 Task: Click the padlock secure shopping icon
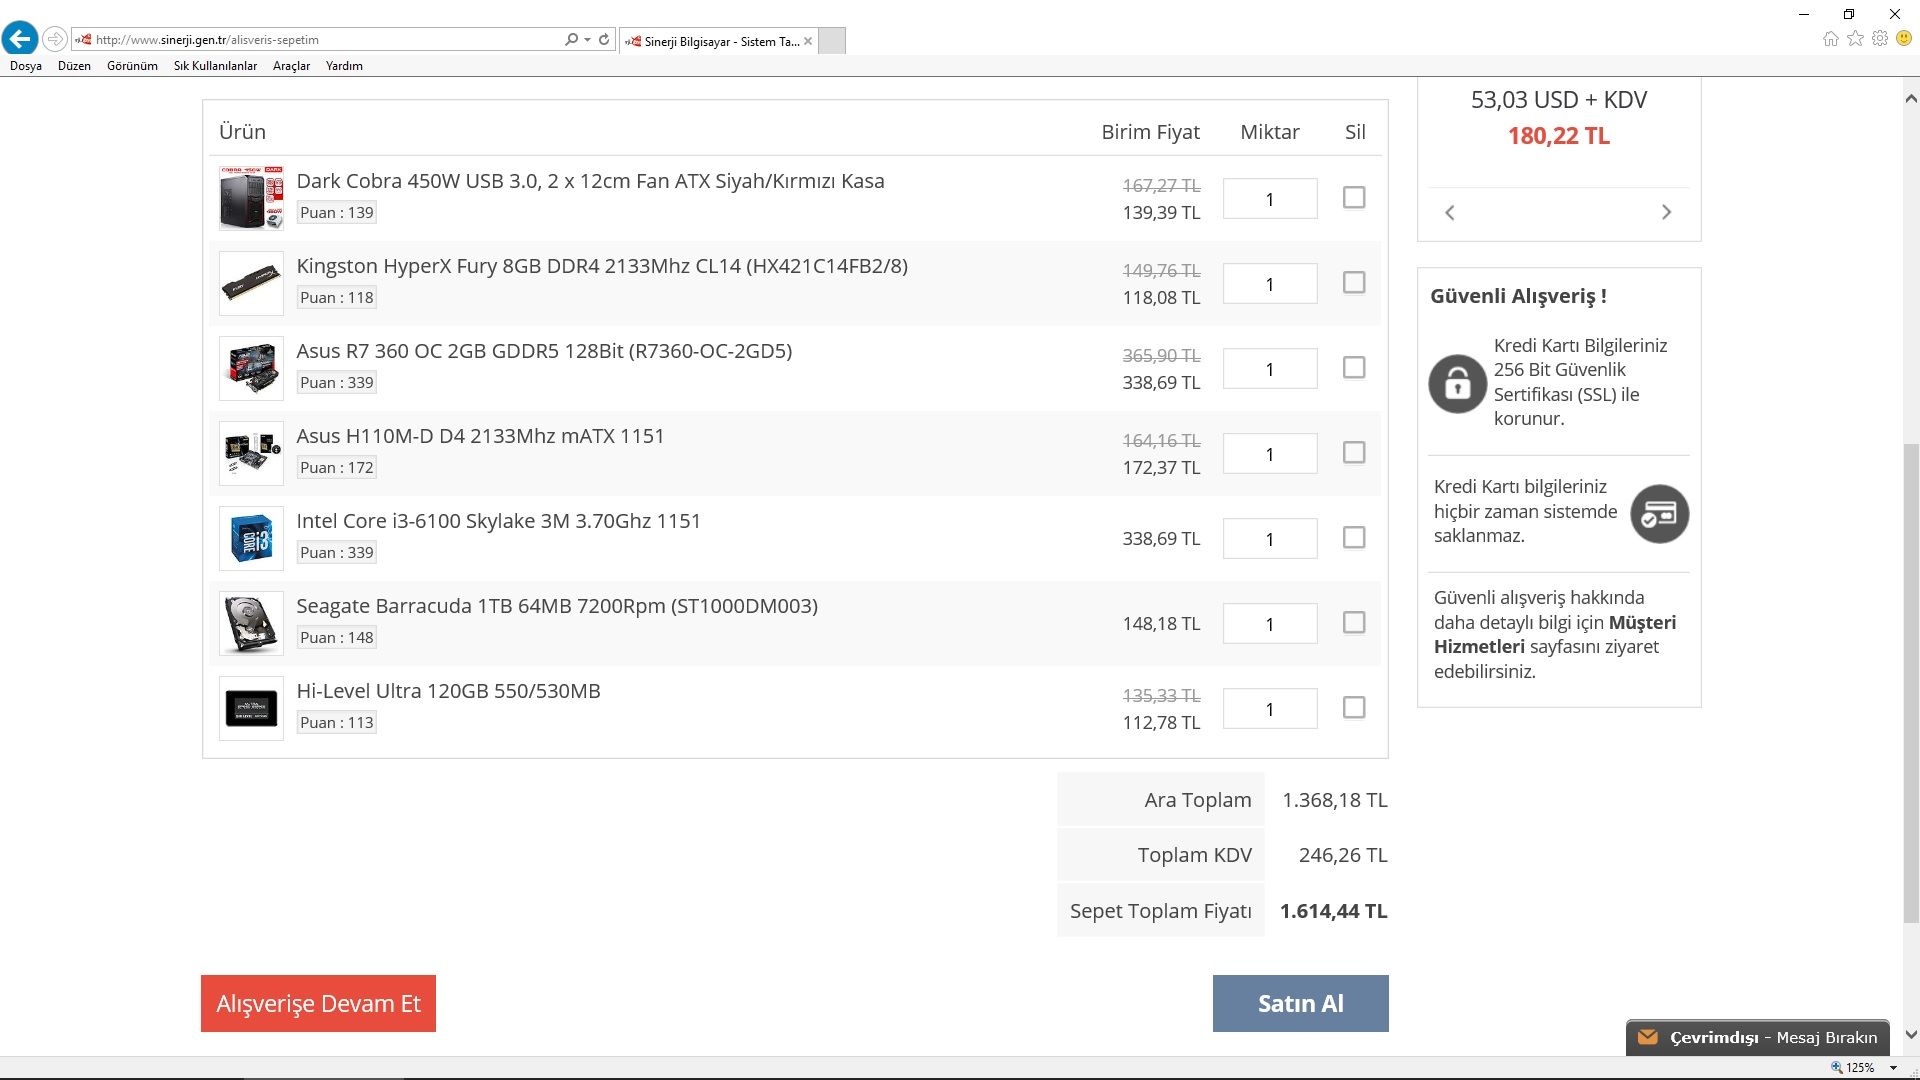[x=1457, y=383]
